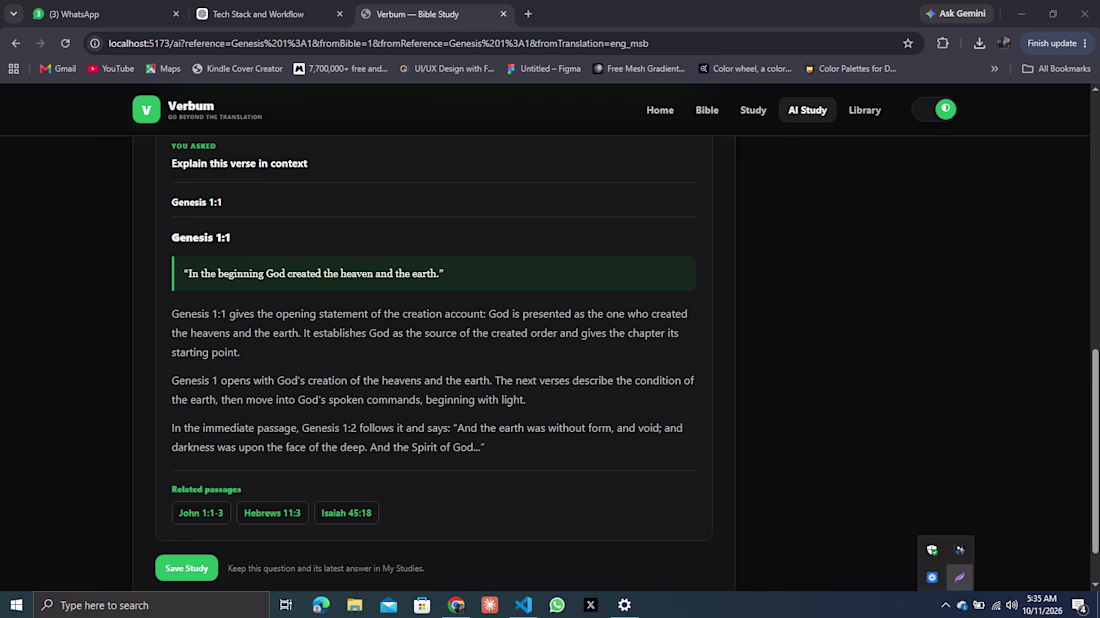Click the Ask Gemini button
Screen dimensions: 1100x618
[x=955, y=13]
